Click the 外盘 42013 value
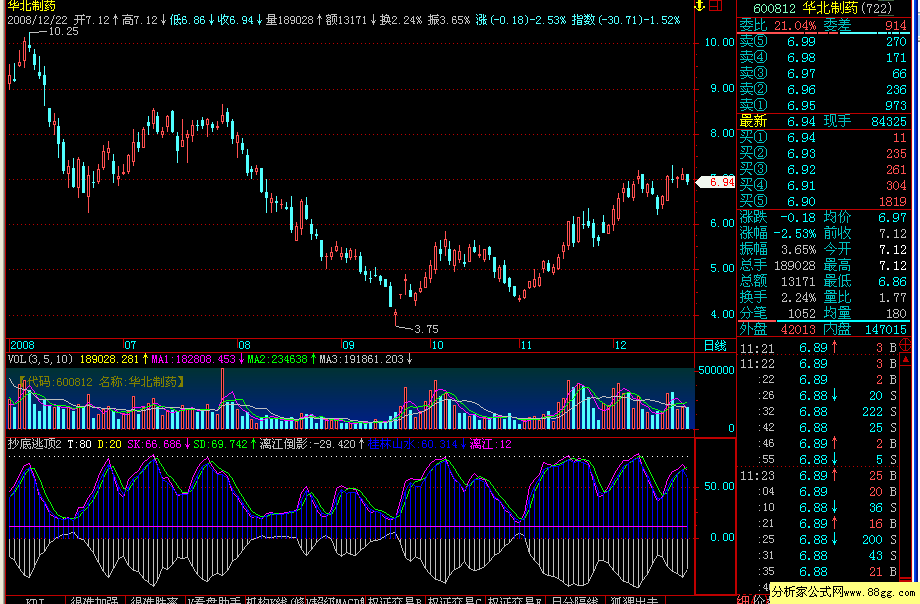Screen dimensions: 920x604 click(798, 329)
